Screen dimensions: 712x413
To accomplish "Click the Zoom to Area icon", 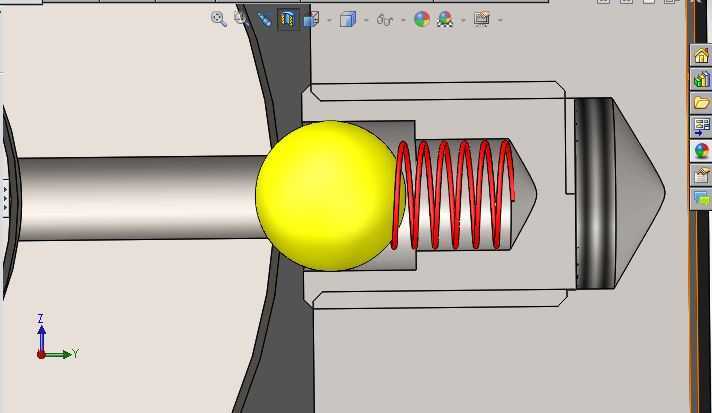I will tap(241, 18).
